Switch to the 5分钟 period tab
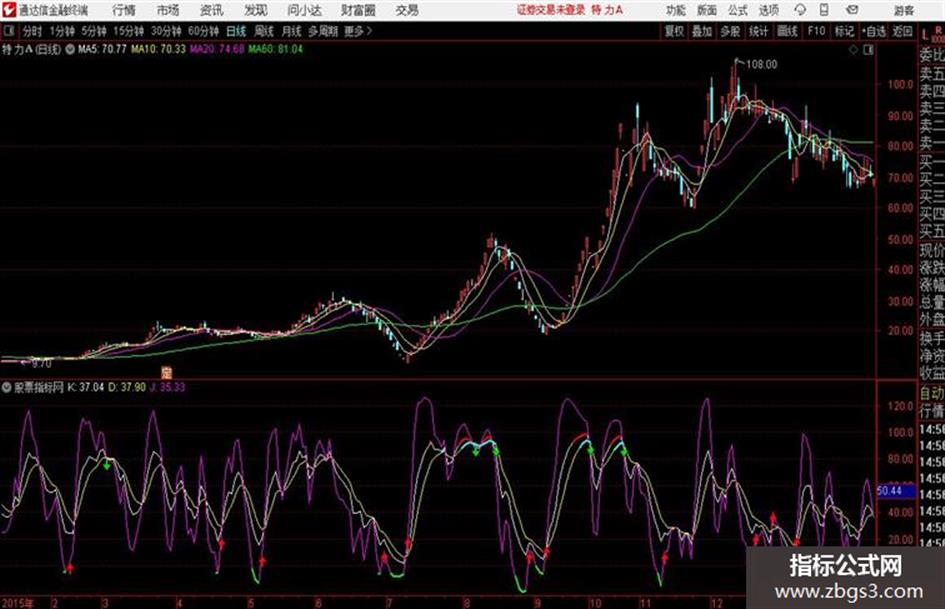The image size is (945, 609). [x=94, y=31]
